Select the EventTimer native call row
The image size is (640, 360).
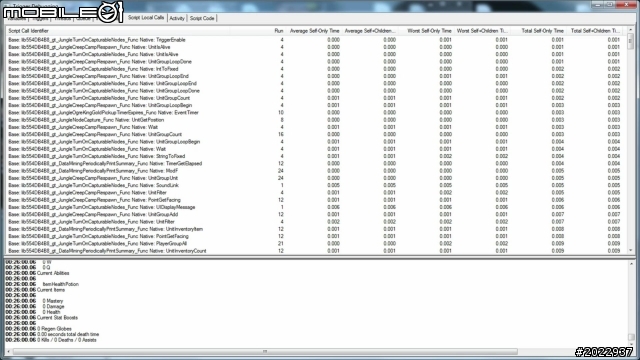pos(314,113)
